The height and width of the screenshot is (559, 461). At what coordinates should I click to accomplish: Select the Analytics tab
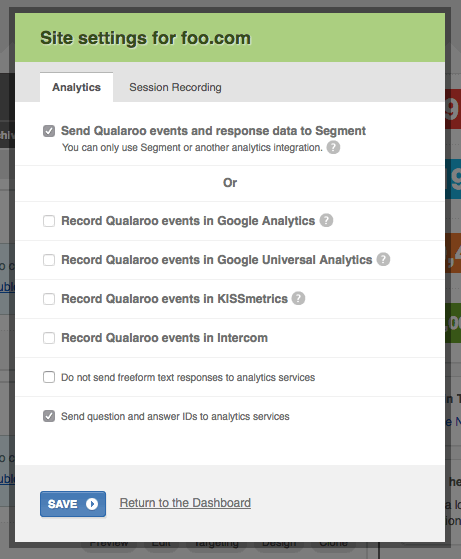76,87
